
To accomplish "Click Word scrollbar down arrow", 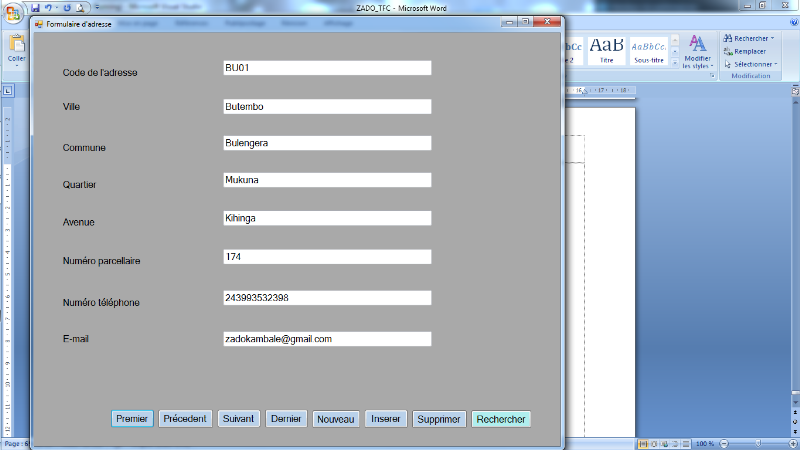I will pos(795,403).
